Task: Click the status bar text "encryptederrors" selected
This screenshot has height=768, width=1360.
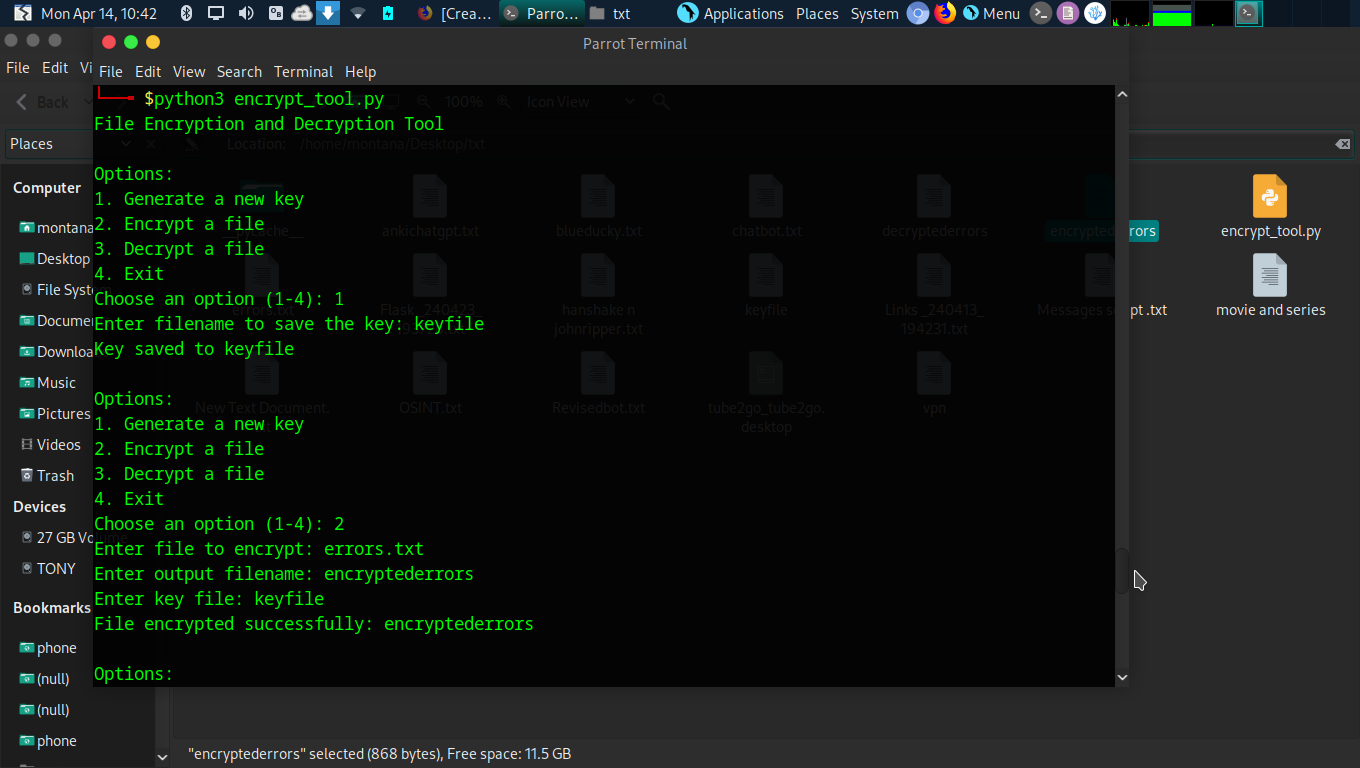Action: 379,754
